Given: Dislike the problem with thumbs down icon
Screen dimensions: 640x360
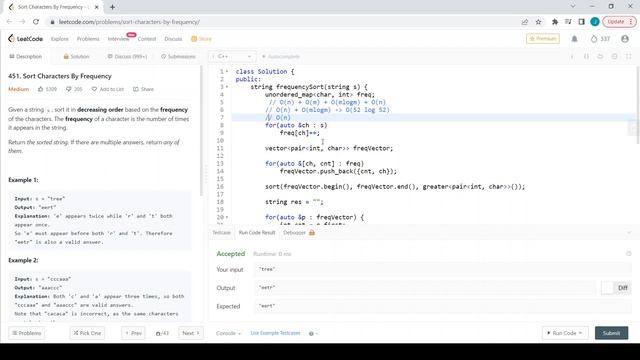Looking at the screenshot, I should 69,89.
